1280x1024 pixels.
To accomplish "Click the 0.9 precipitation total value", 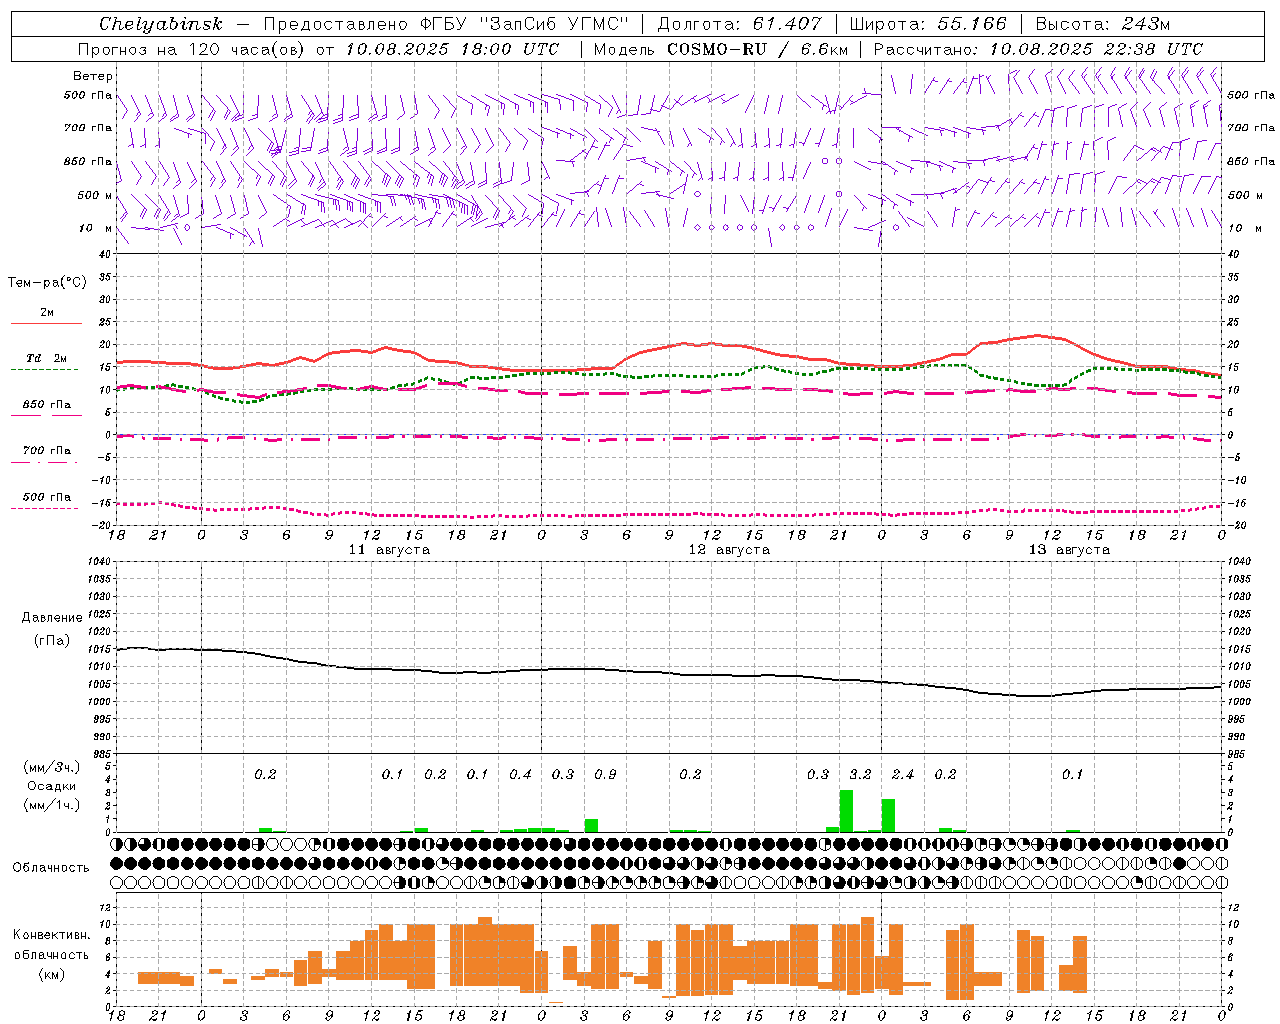I will [x=605, y=775].
